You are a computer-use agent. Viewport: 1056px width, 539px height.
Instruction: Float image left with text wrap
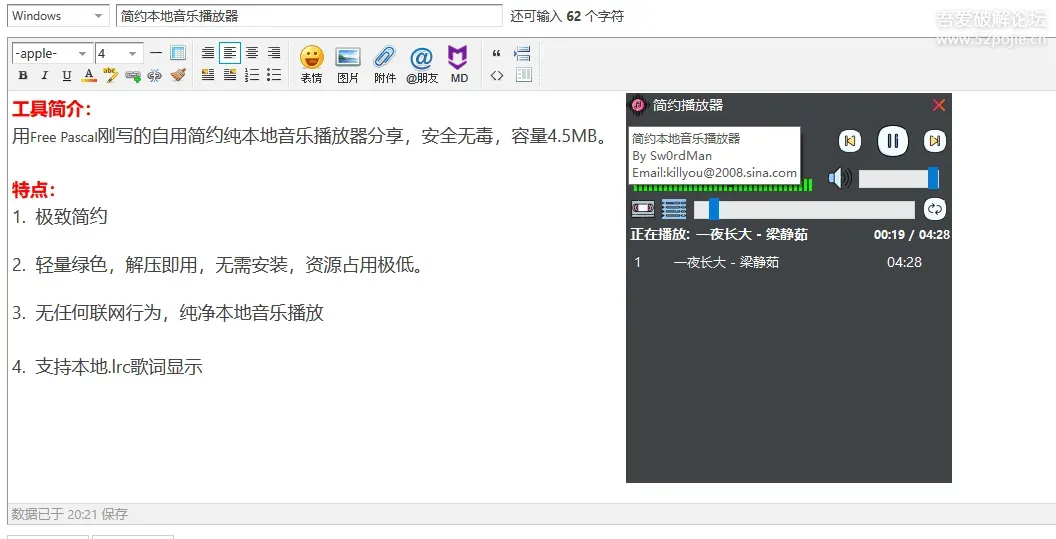(x=208, y=75)
